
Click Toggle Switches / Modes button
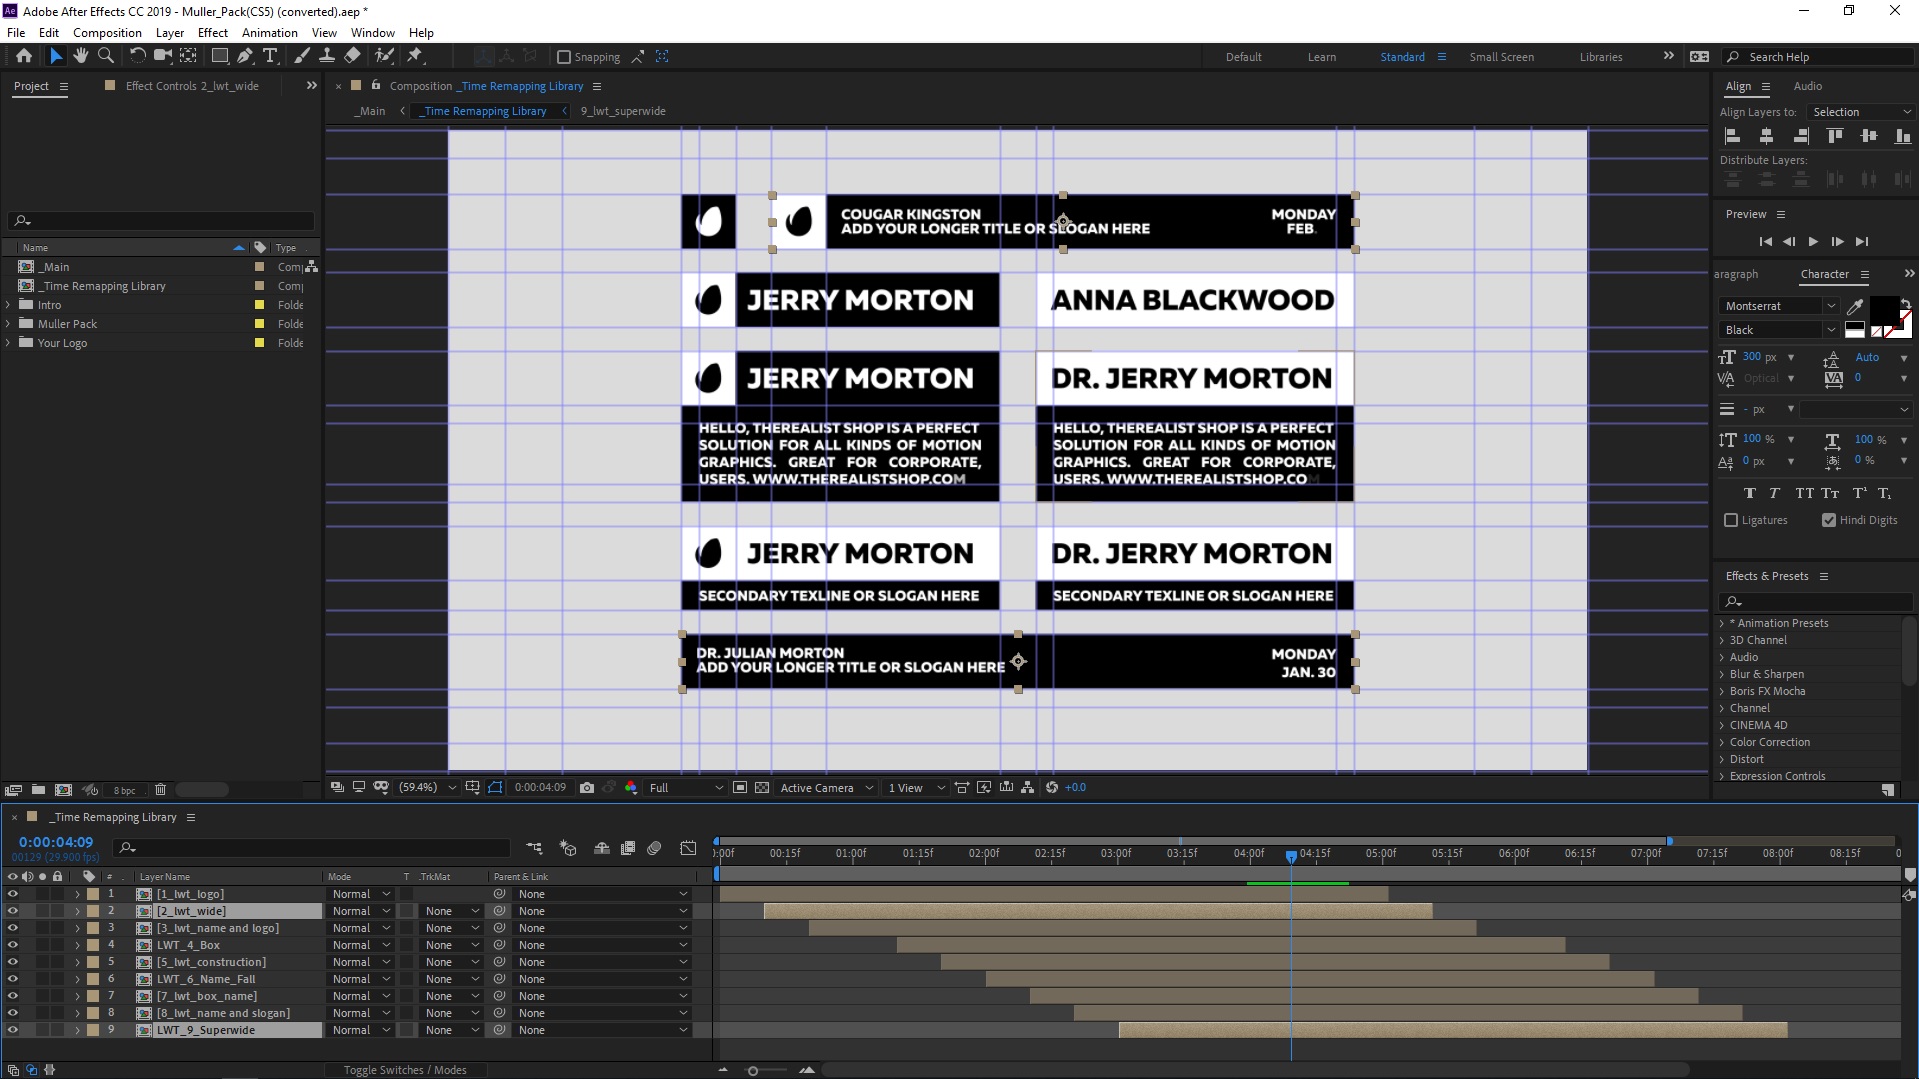tap(405, 1070)
